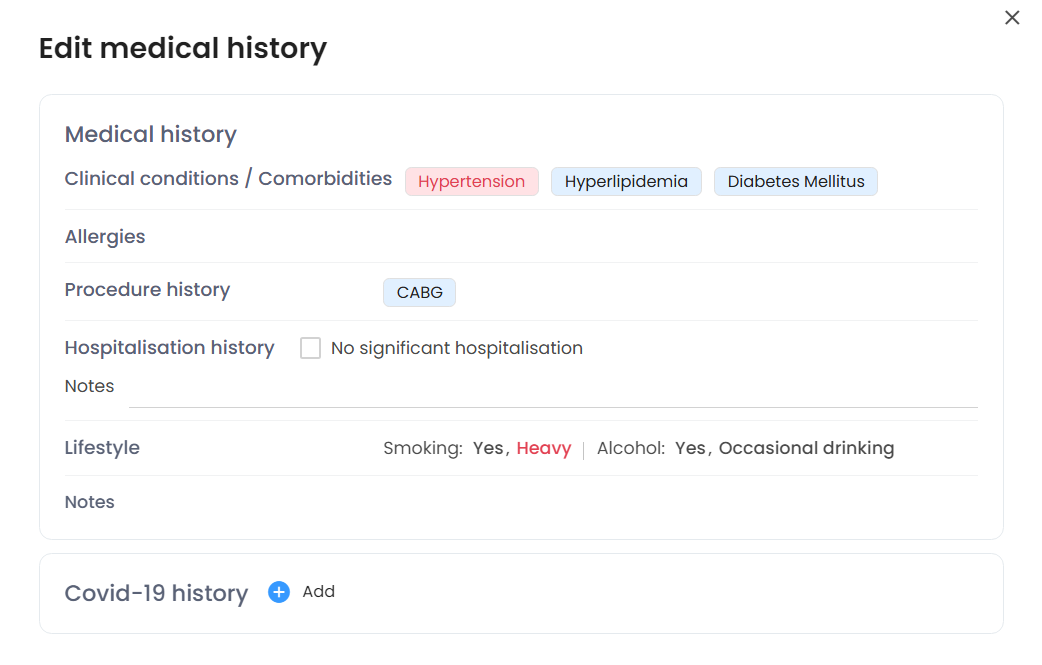Select the 'Occasional drinking' alcohol value

tap(806, 449)
